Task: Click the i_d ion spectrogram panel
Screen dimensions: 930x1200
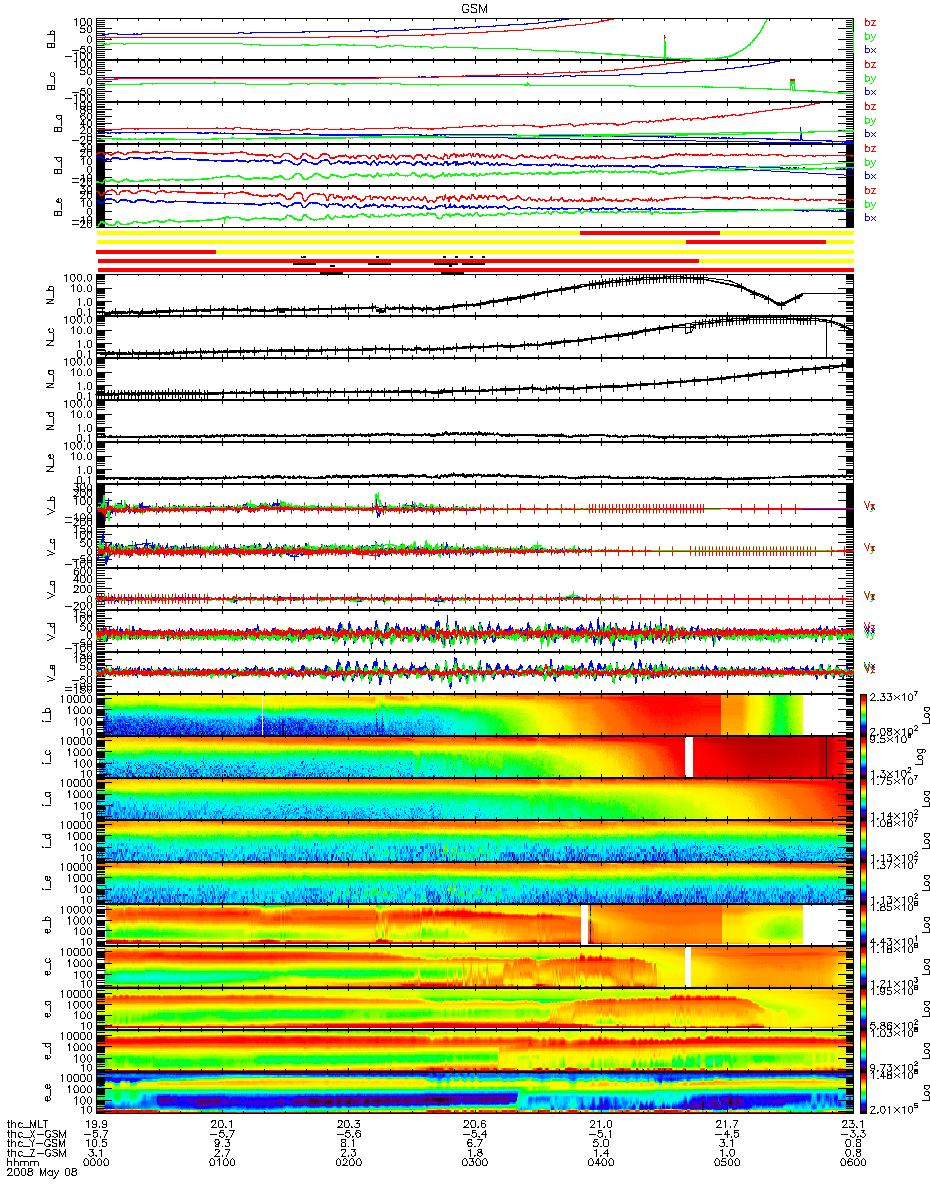Action: [475, 841]
